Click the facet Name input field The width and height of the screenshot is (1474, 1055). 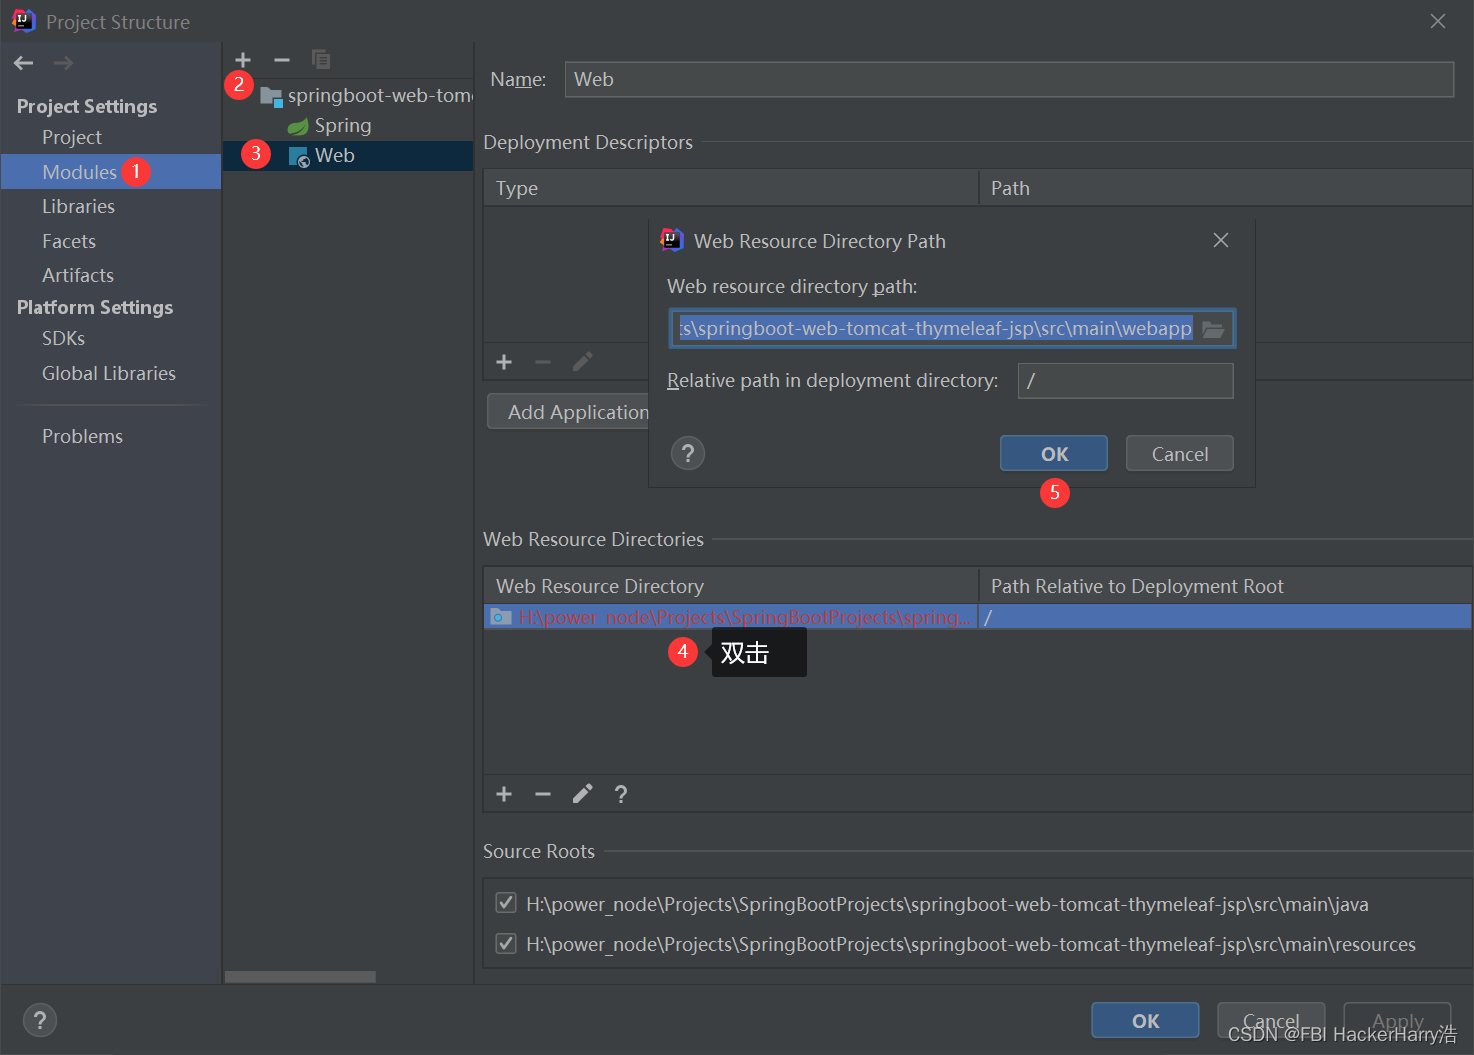tap(1009, 80)
